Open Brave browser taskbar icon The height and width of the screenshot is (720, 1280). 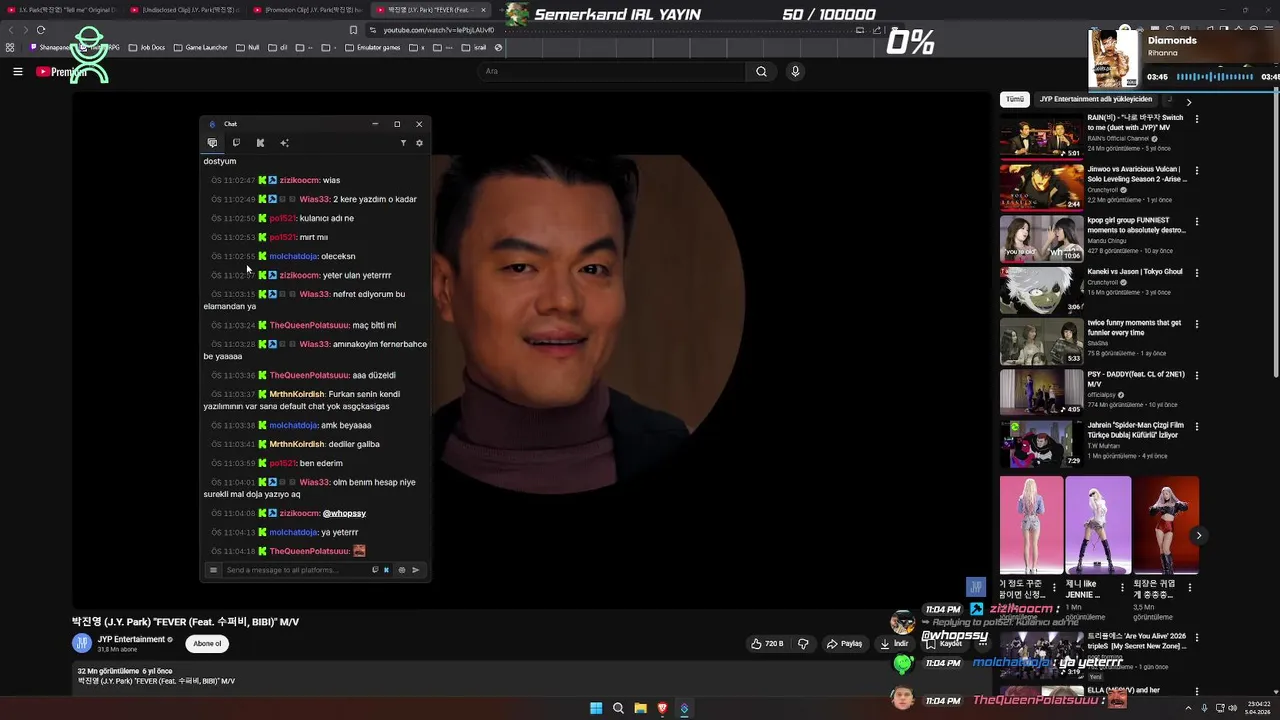(x=662, y=708)
